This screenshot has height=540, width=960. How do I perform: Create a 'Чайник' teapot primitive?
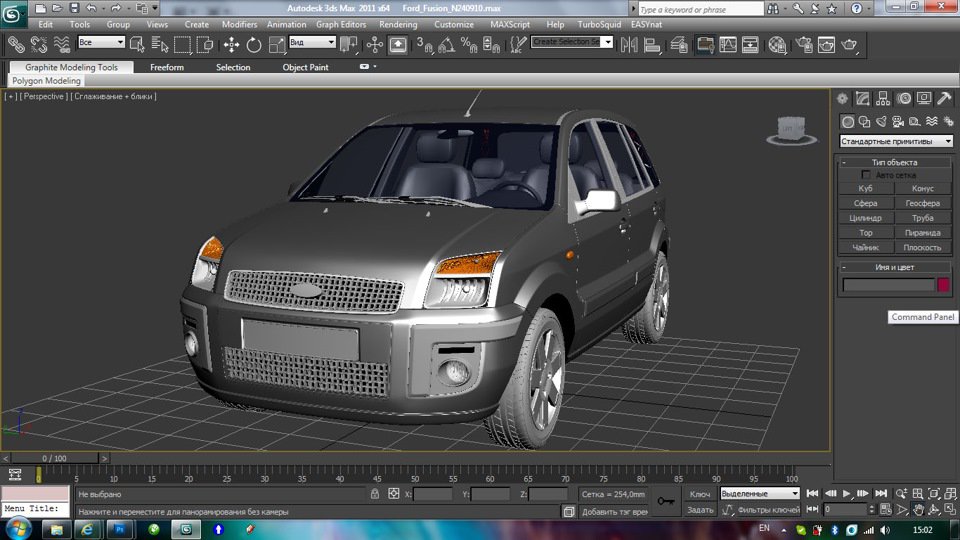click(866, 247)
